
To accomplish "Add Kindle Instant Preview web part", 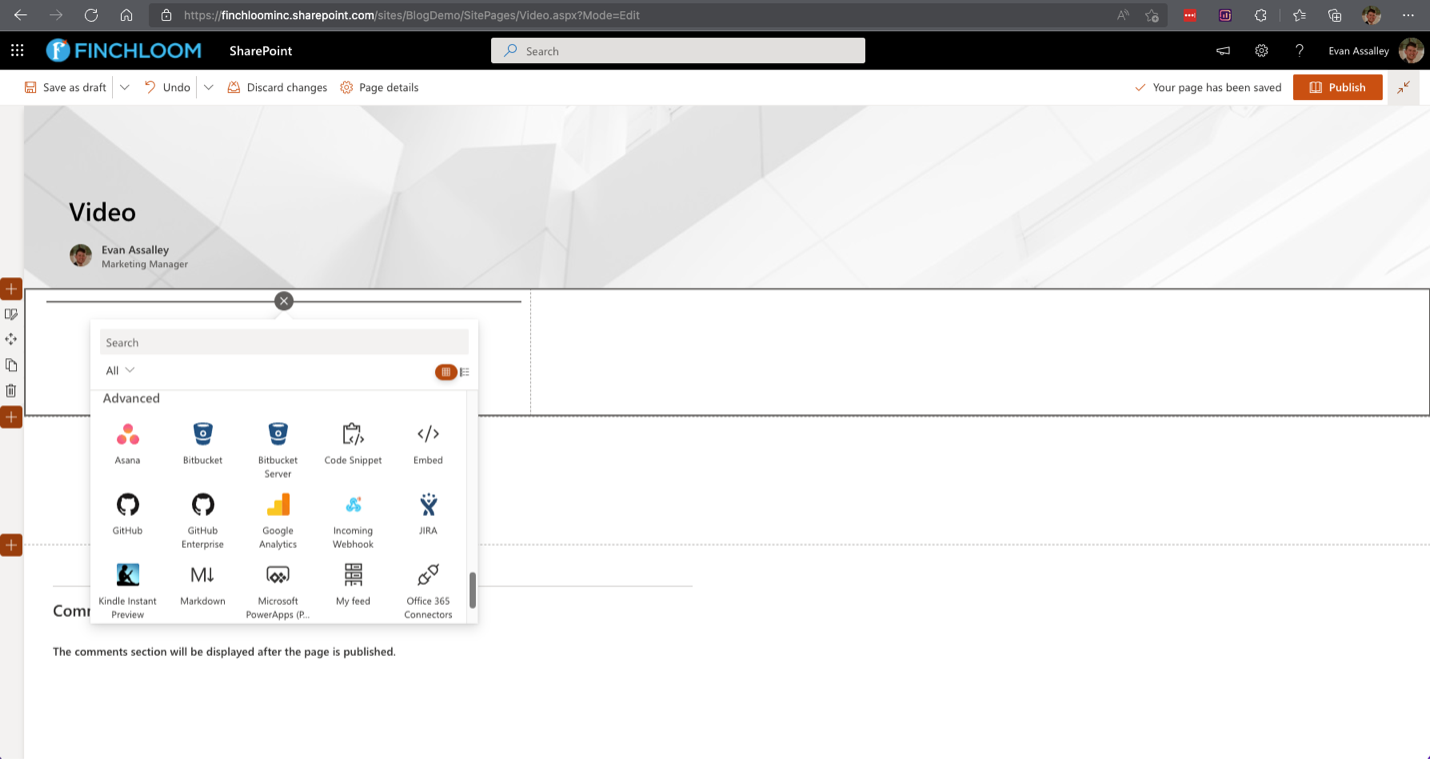I will coord(127,590).
